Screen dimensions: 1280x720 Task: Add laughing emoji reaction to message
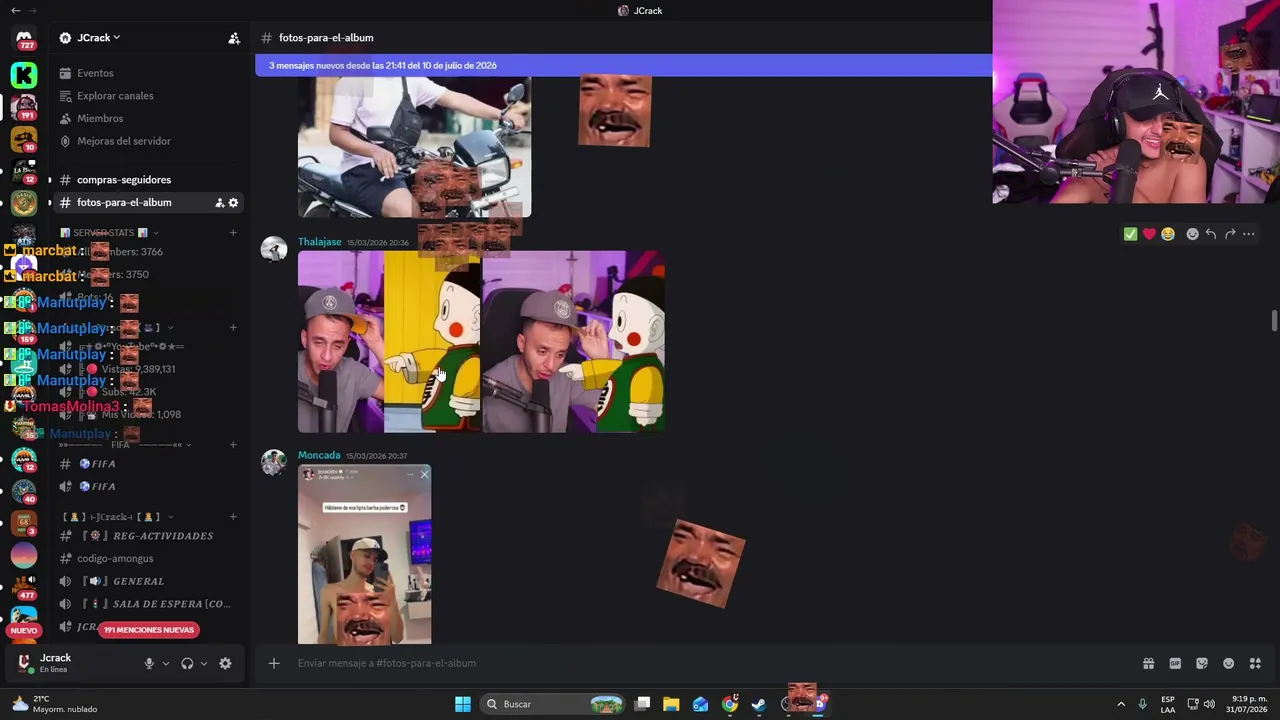click(x=1168, y=234)
